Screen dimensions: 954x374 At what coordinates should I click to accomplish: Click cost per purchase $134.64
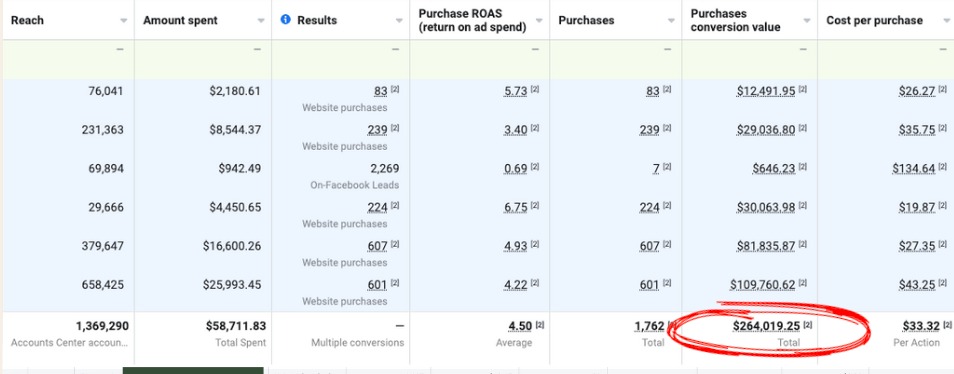[914, 168]
